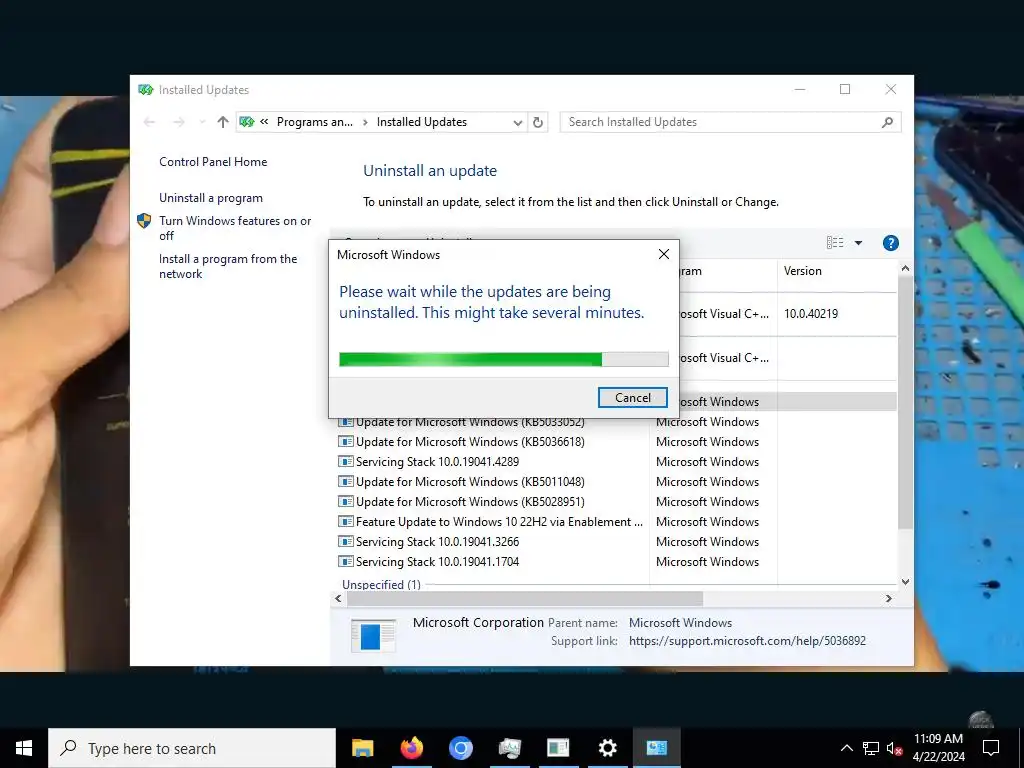The height and width of the screenshot is (768, 1024).
Task: Select Installed Updates breadcrumb
Action: pos(421,122)
